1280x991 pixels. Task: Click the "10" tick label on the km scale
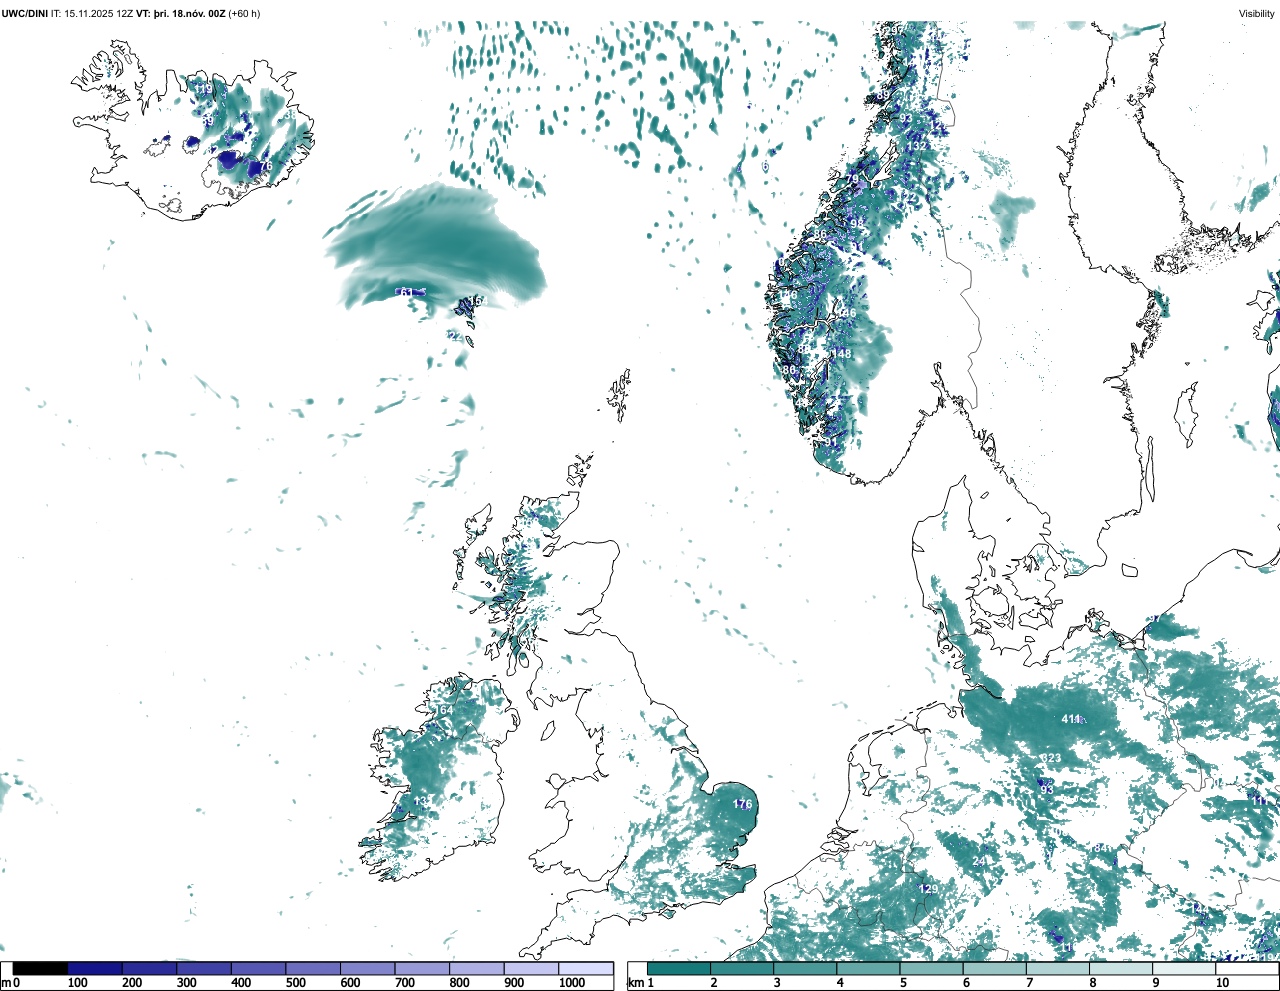1222,983
